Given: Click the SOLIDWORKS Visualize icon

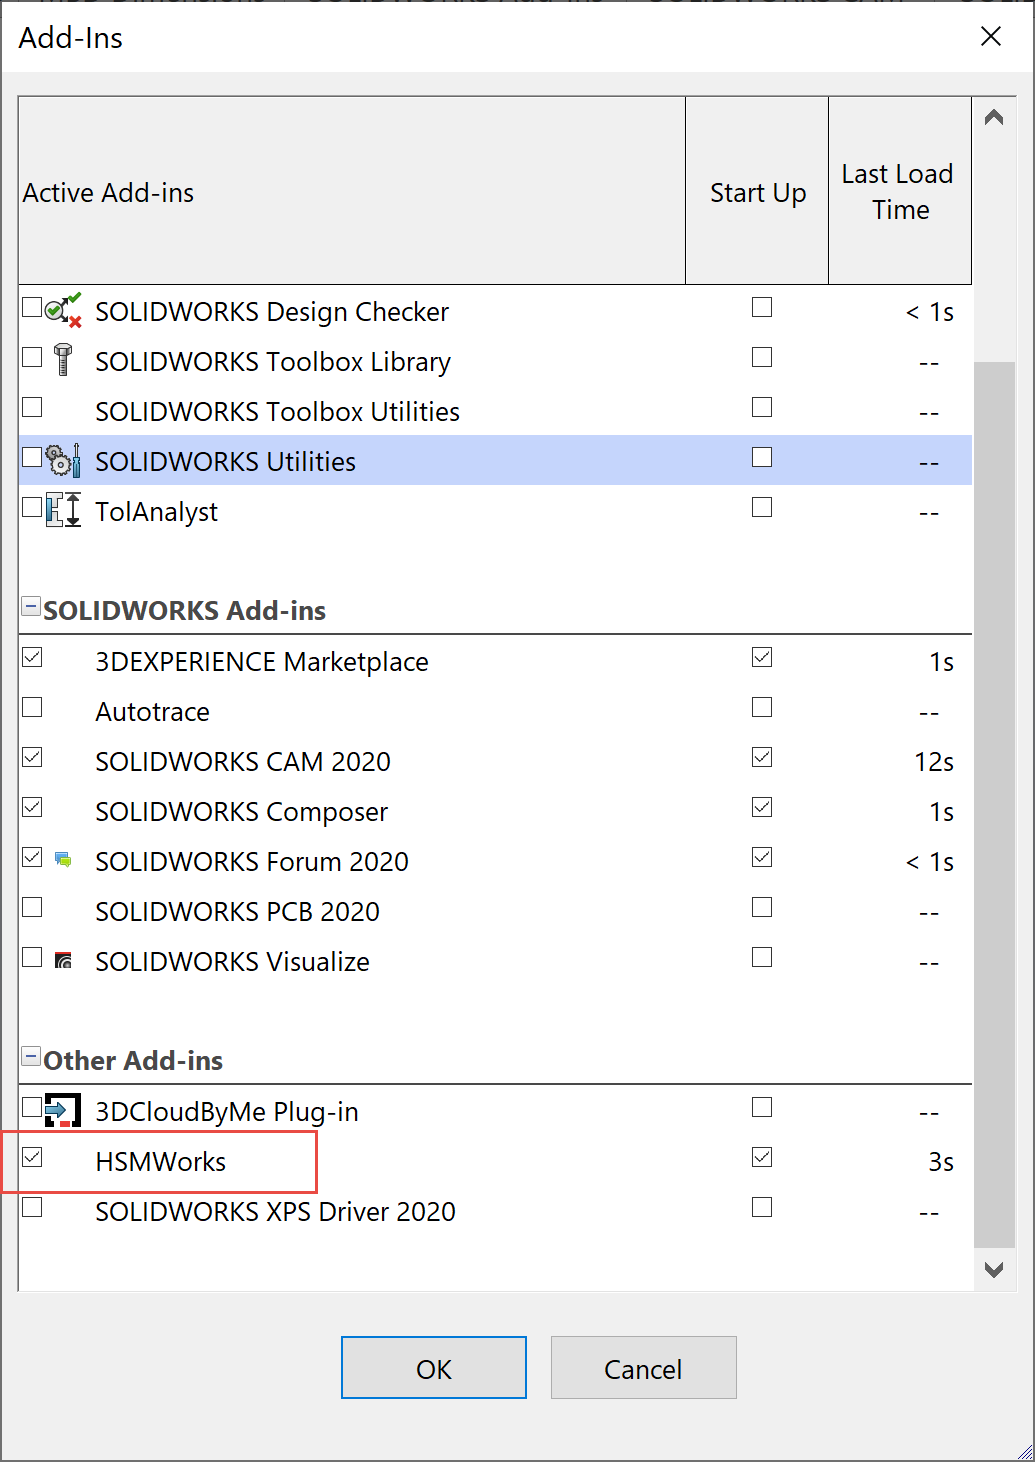Looking at the screenshot, I should point(63,960).
